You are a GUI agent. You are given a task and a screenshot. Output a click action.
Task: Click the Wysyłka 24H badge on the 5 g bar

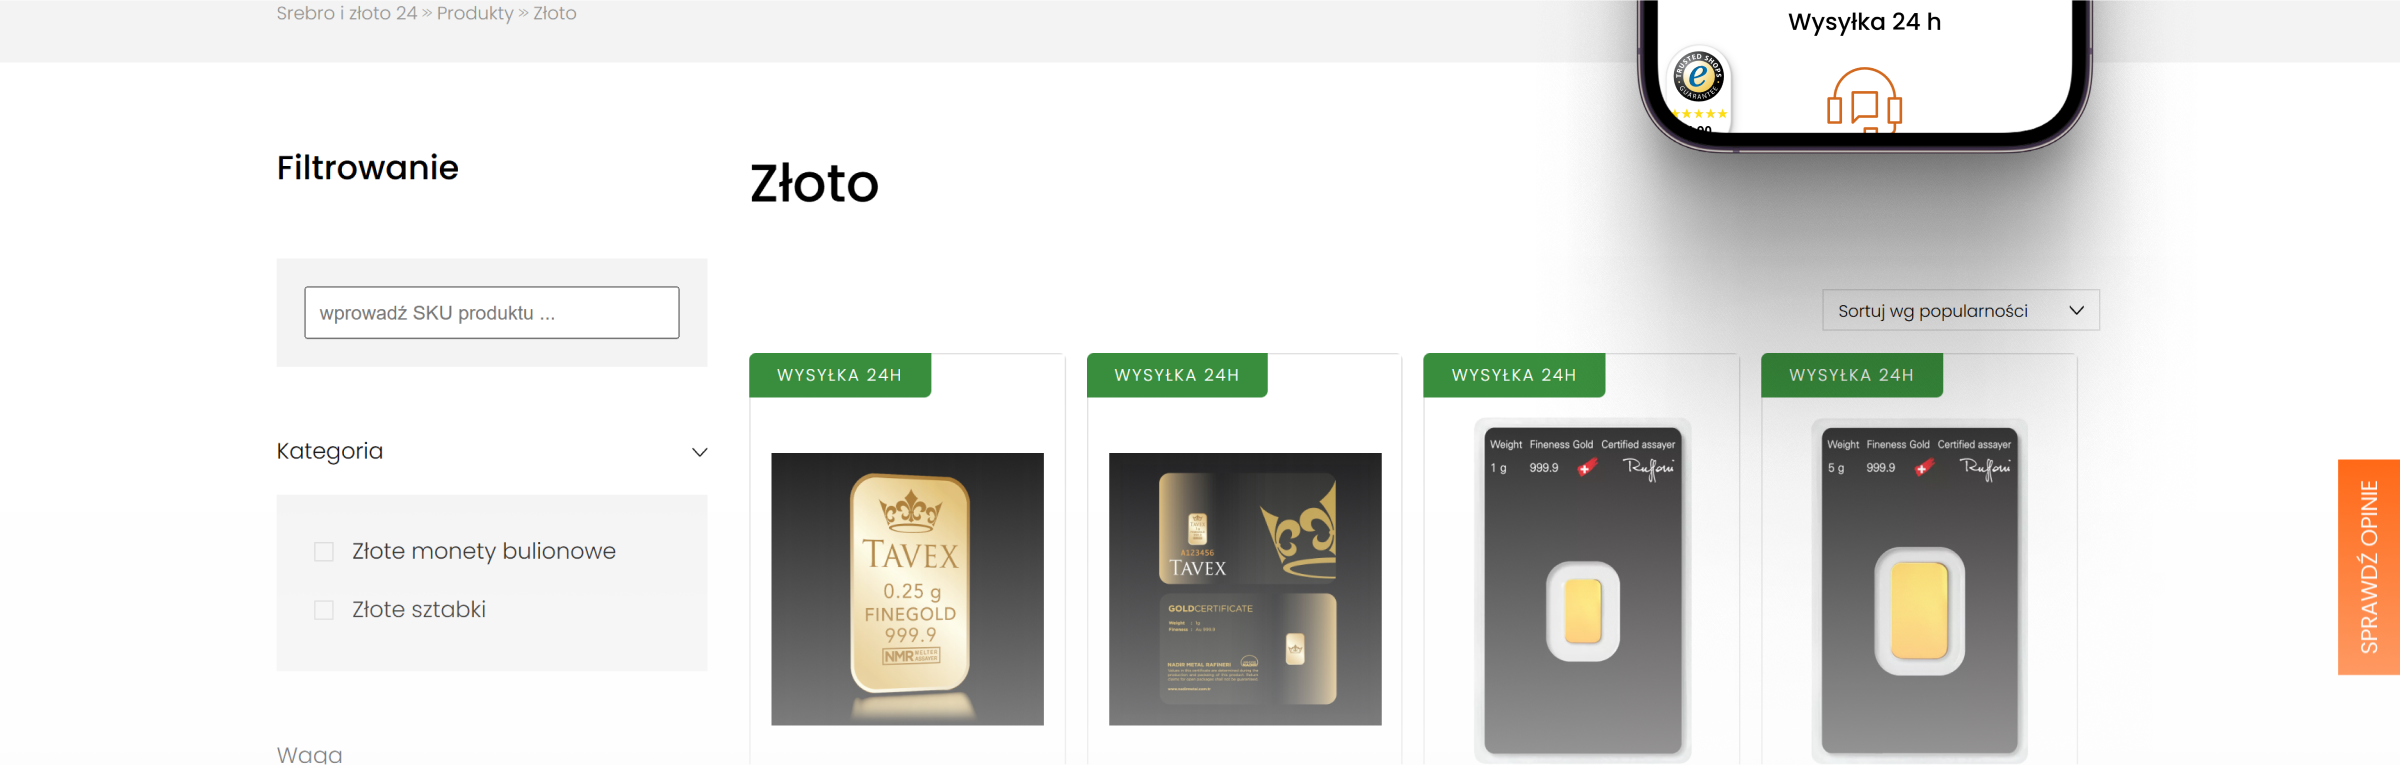[x=1852, y=375]
